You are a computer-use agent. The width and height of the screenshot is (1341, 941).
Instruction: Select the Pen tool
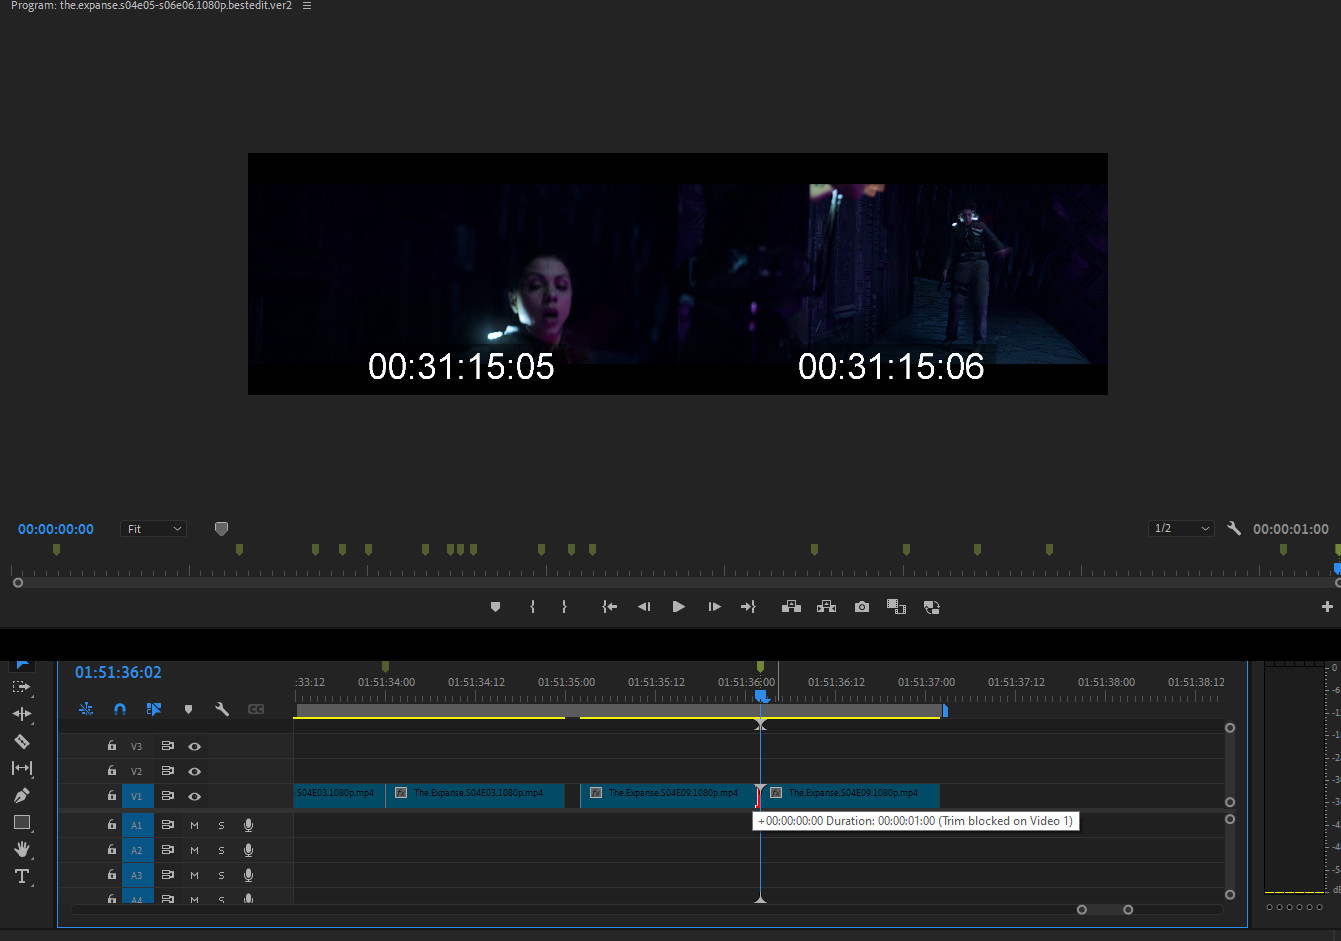click(21, 795)
